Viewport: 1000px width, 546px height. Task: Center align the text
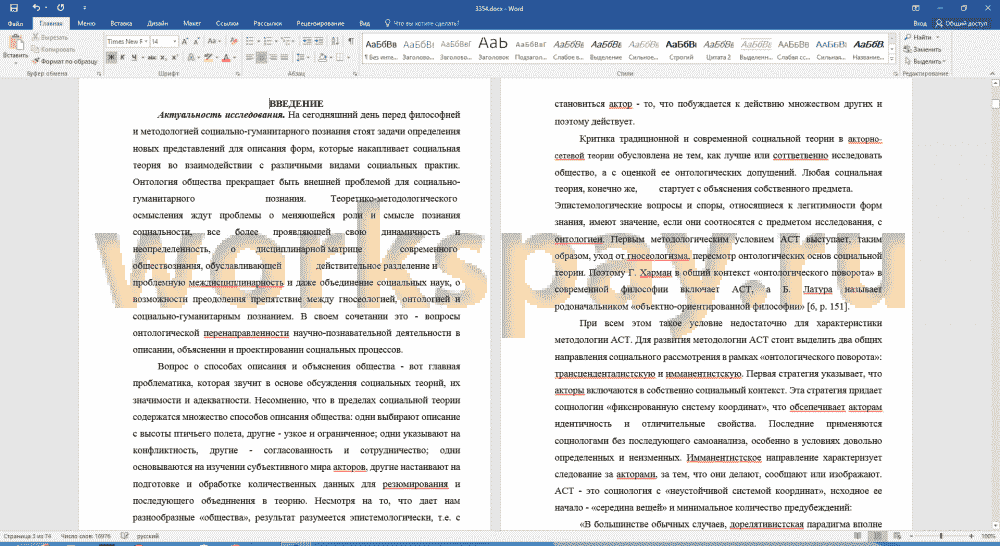pyautogui.click(x=261, y=57)
